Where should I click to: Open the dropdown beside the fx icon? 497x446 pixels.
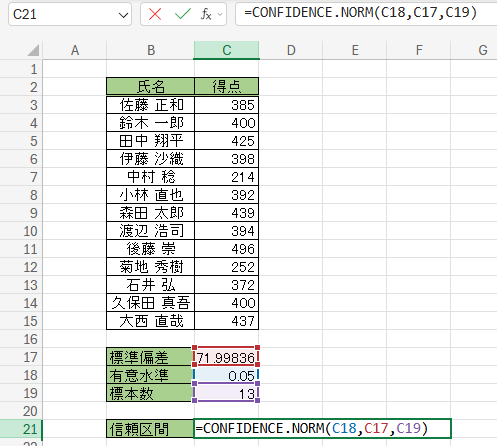[220, 14]
